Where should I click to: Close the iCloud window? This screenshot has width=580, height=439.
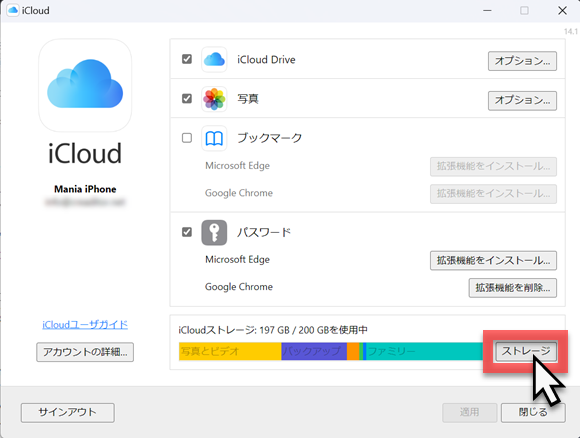(x=562, y=10)
